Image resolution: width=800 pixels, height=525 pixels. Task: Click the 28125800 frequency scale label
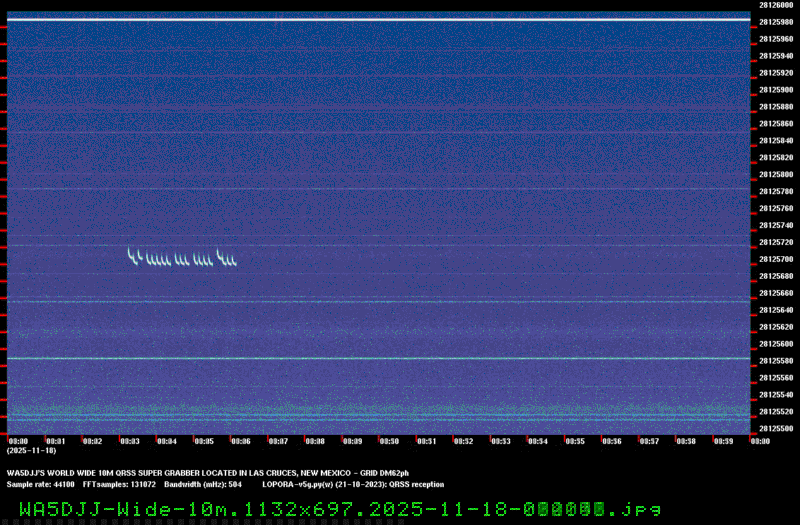click(775, 174)
